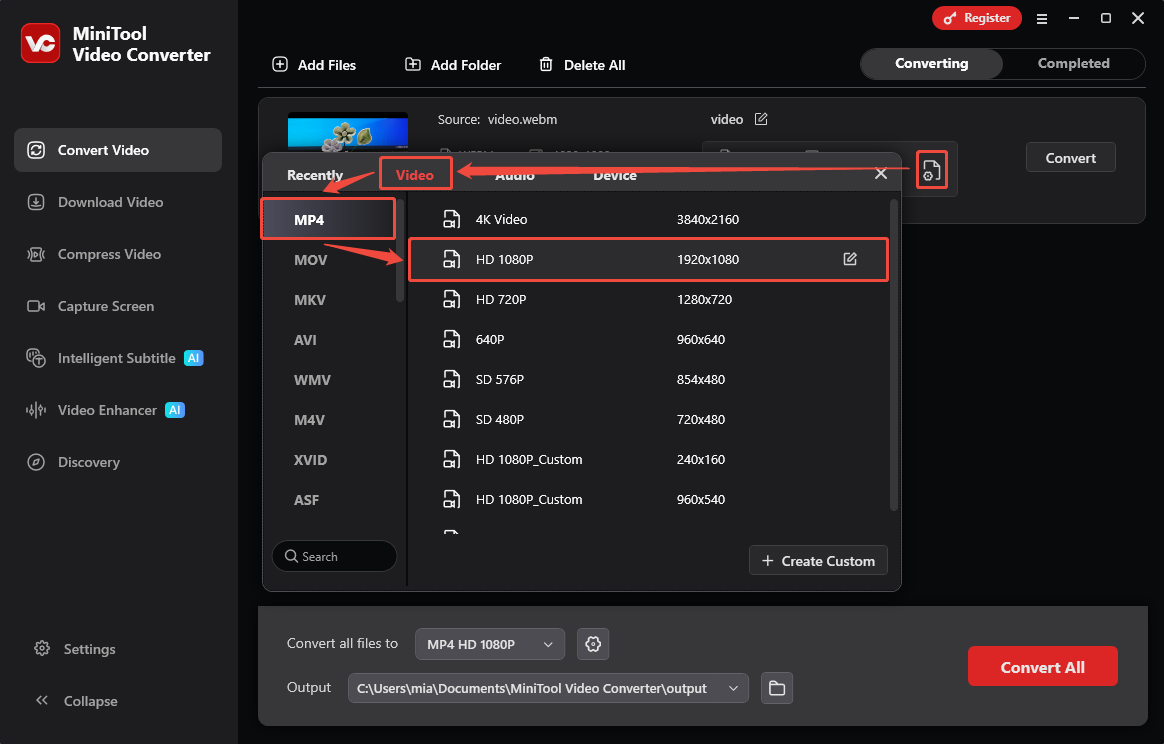
Task: Click the Add Files button
Action: (314, 65)
